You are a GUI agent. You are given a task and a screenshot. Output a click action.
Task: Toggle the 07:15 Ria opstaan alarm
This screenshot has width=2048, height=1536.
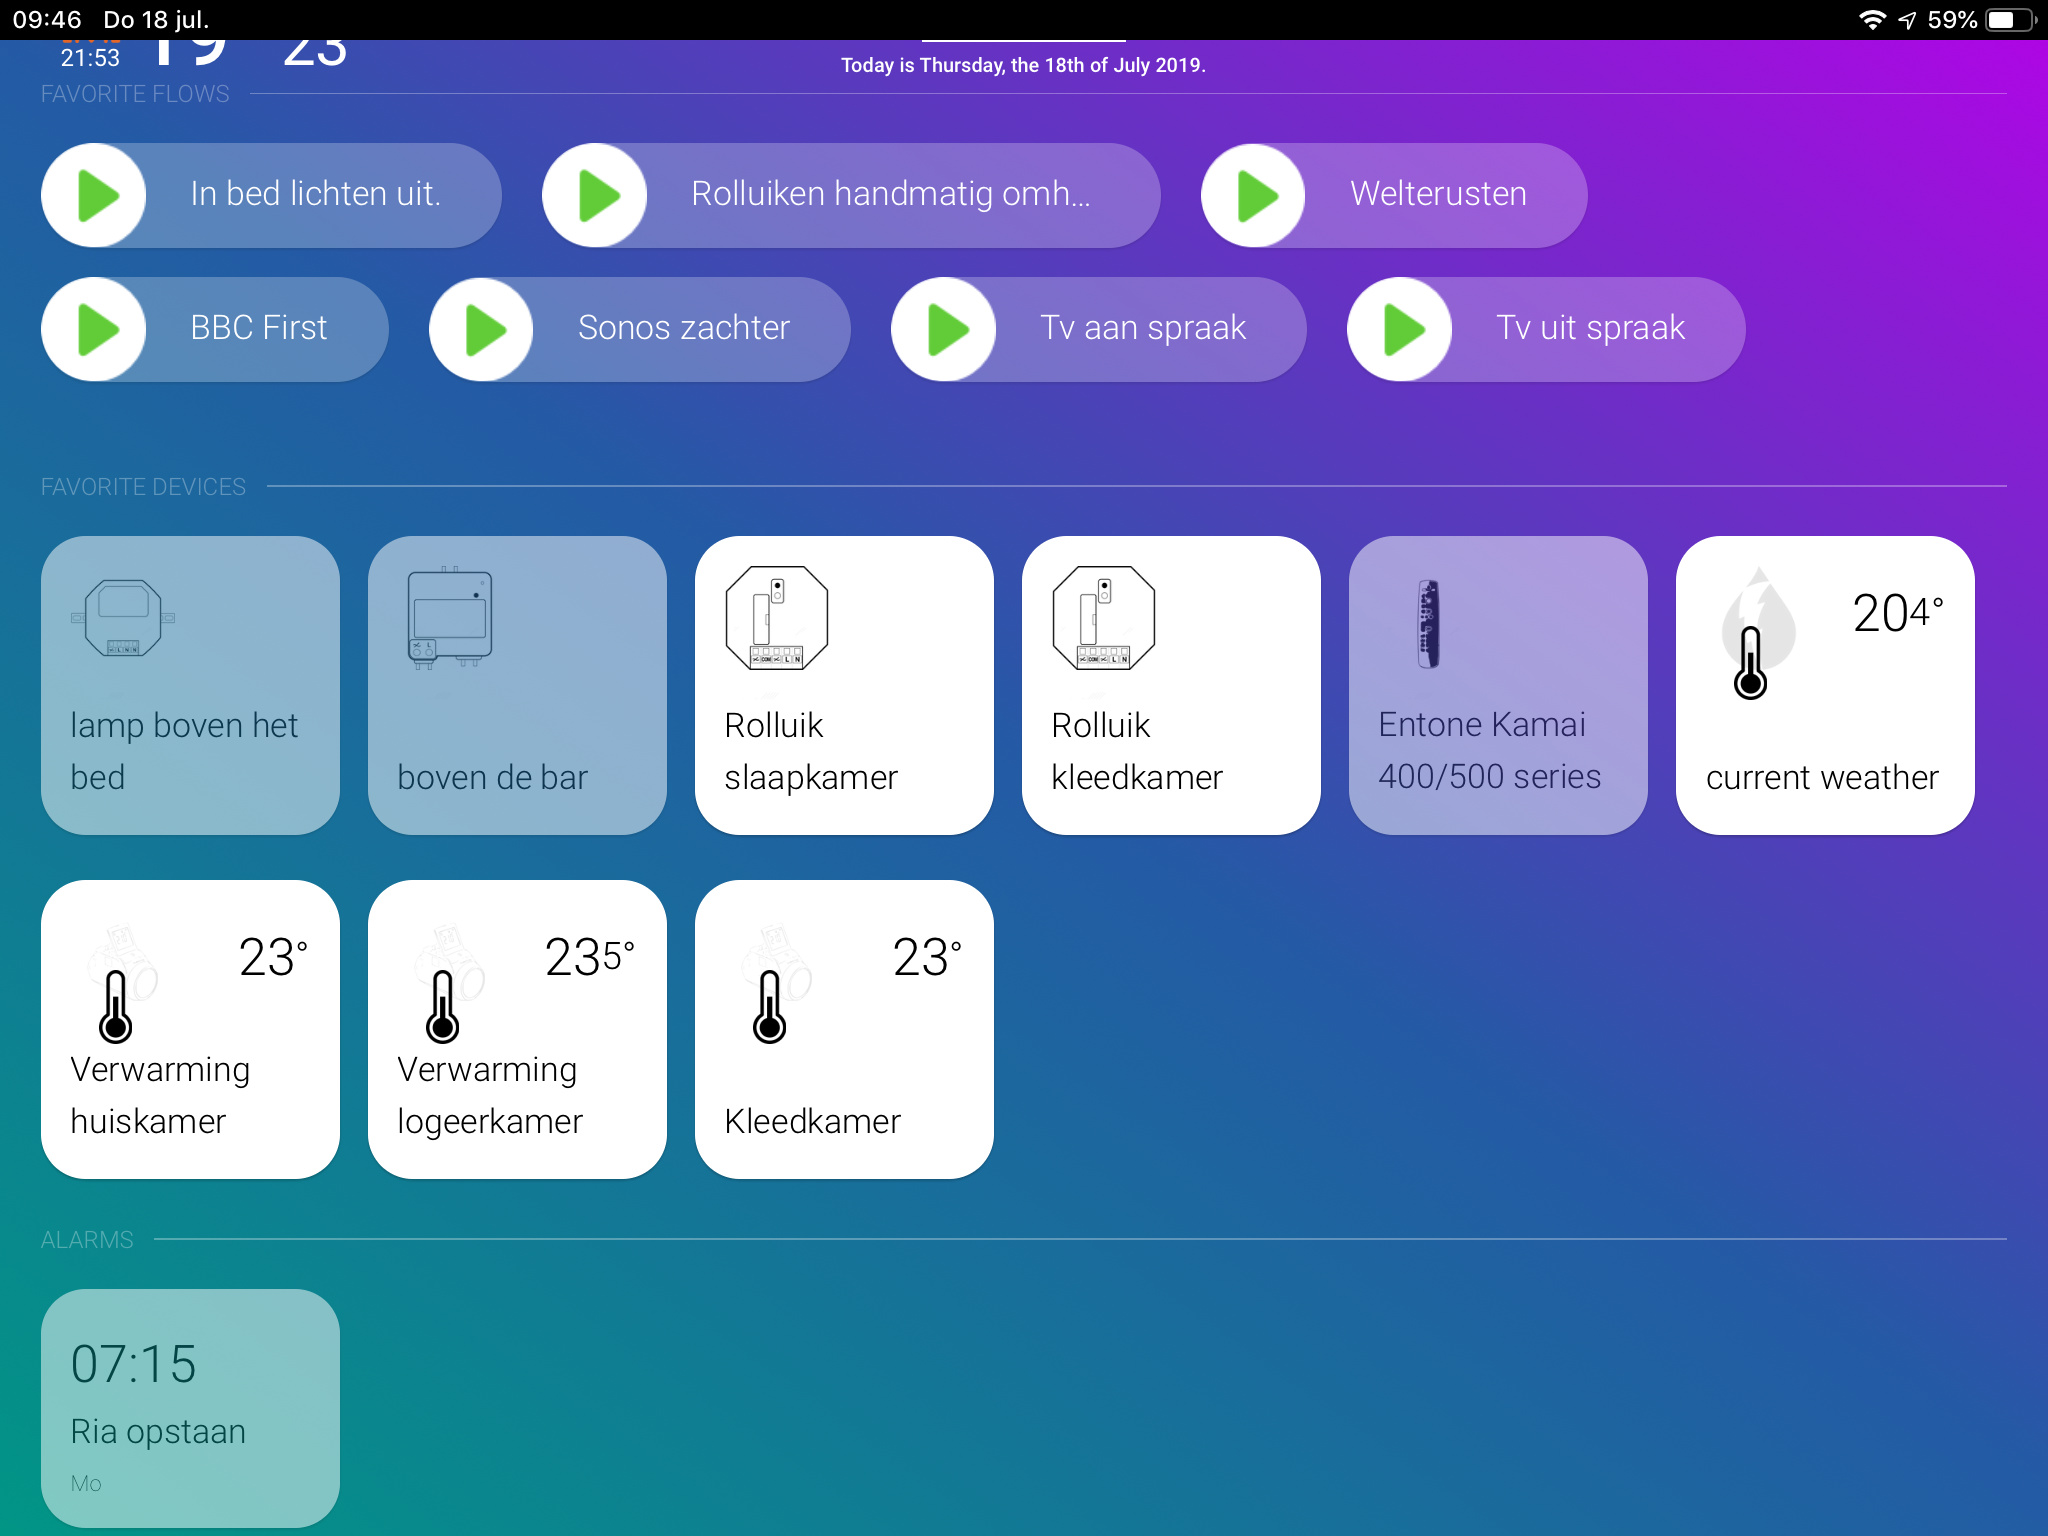pyautogui.click(x=190, y=1407)
